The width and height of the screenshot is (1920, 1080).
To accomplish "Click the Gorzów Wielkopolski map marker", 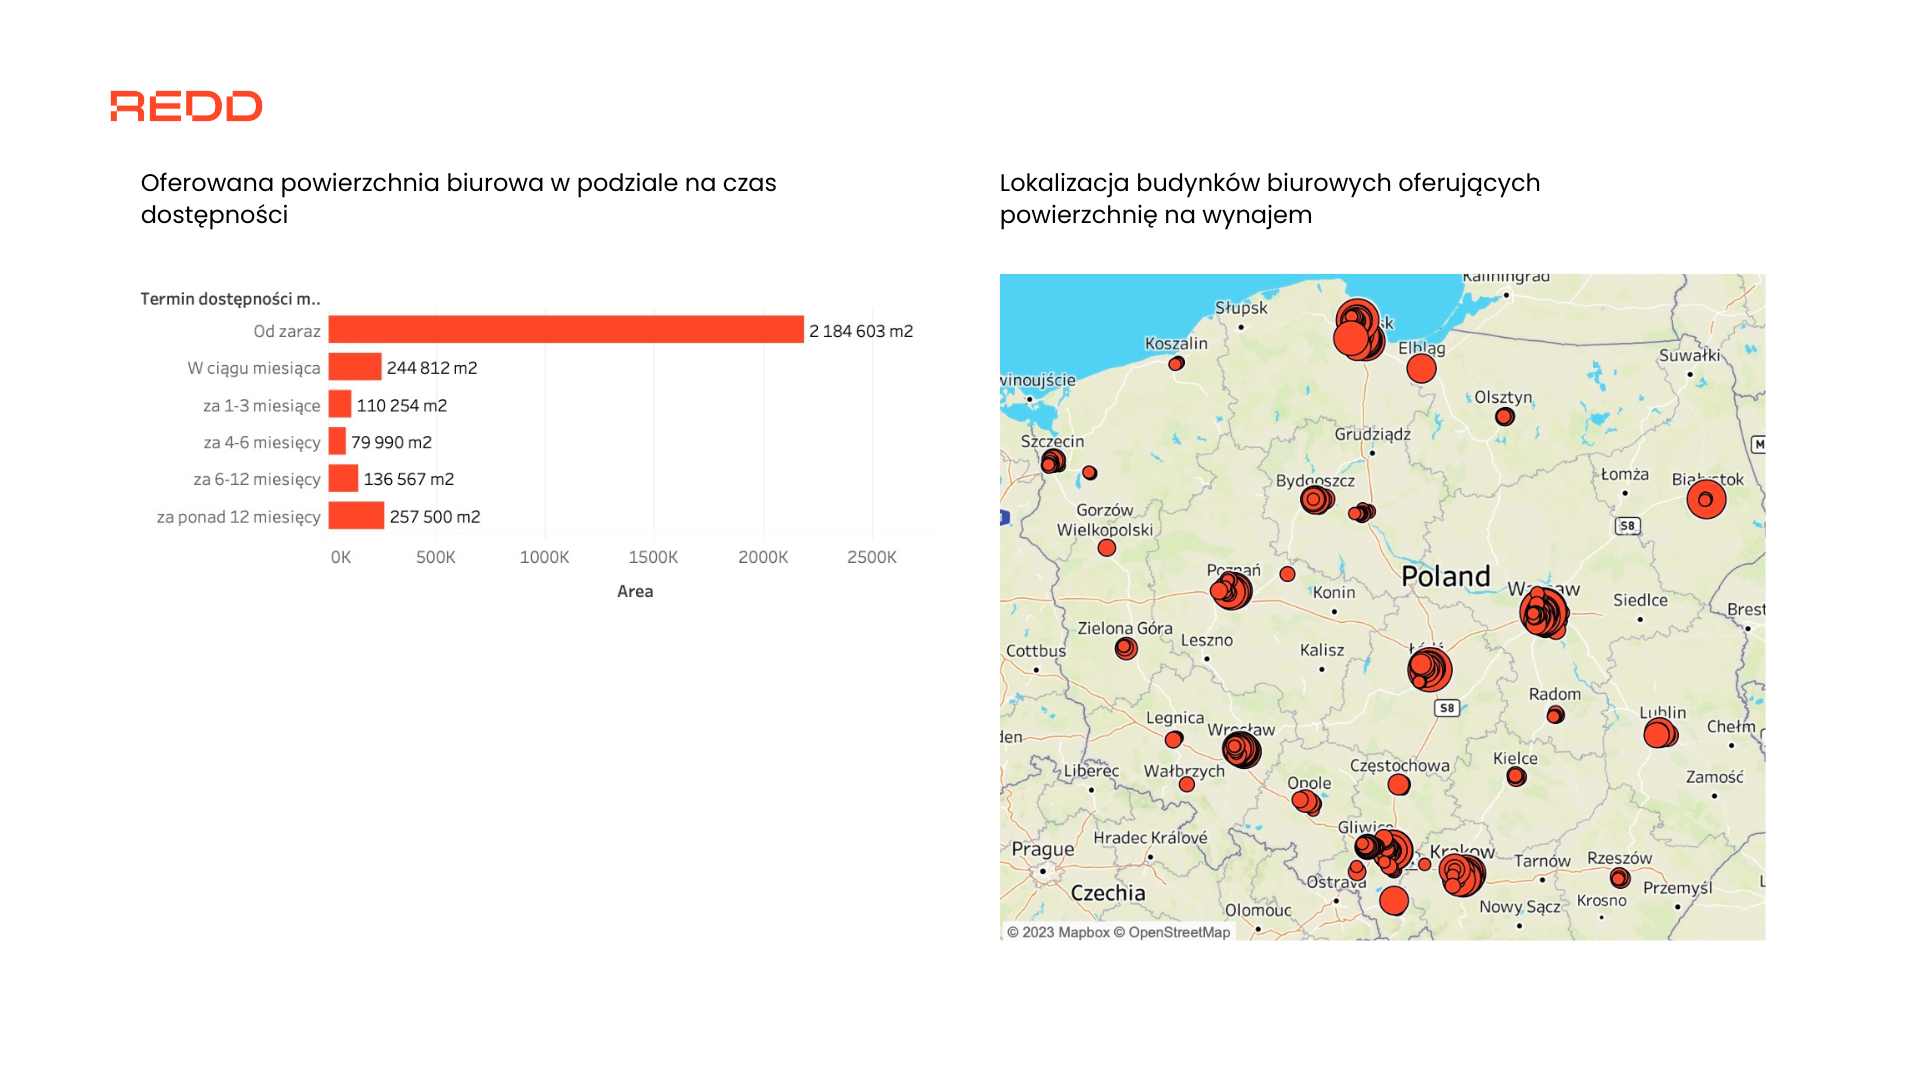I will tap(1107, 548).
